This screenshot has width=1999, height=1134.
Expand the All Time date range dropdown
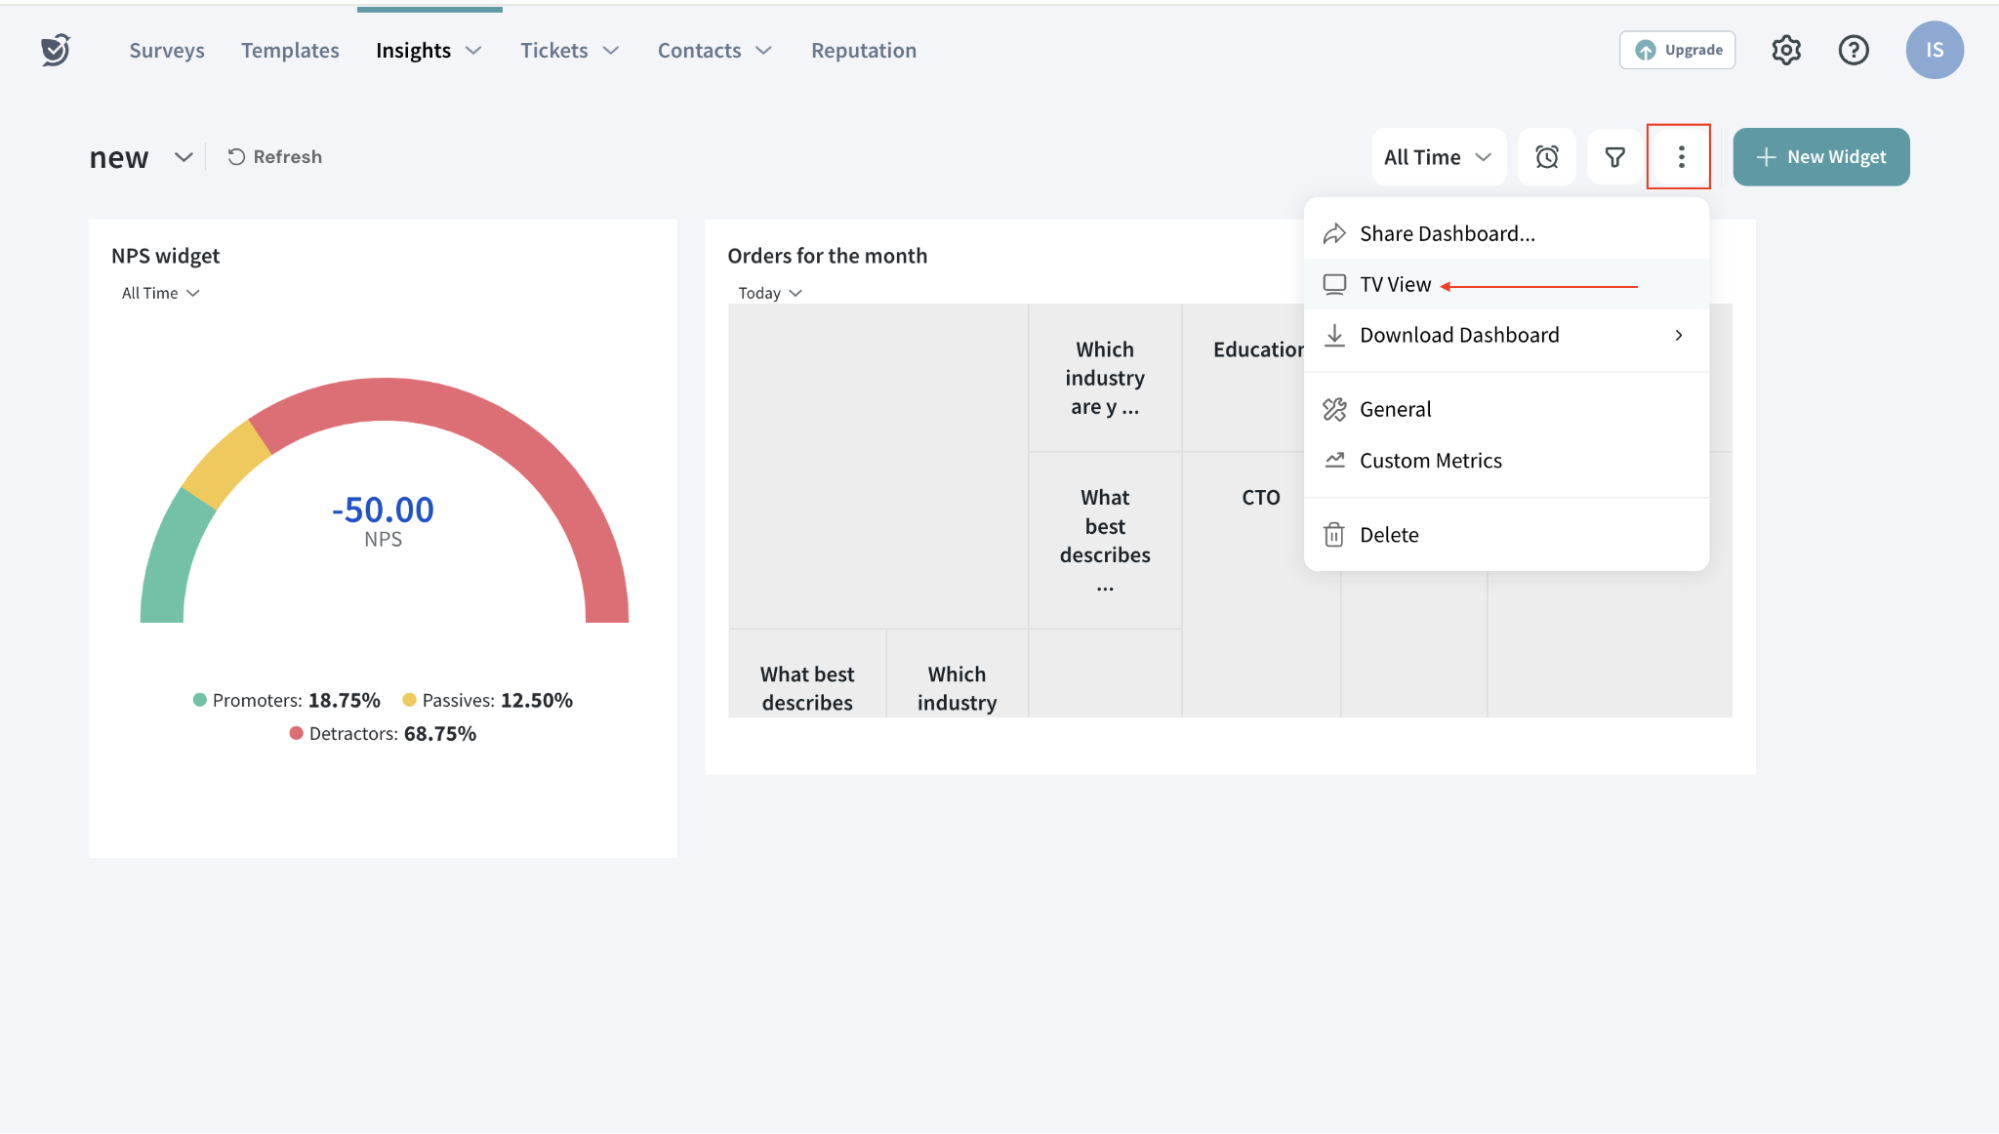(1438, 156)
